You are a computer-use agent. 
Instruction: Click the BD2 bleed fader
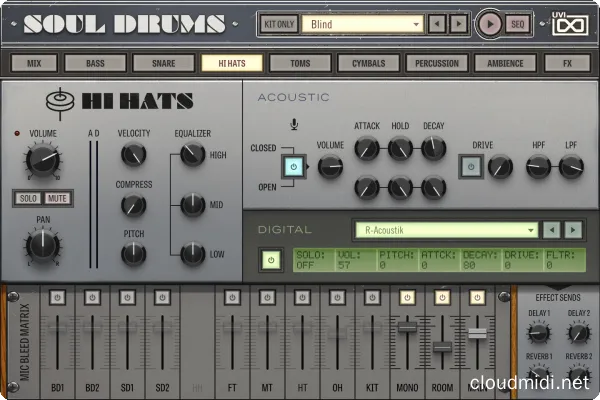coord(92,327)
